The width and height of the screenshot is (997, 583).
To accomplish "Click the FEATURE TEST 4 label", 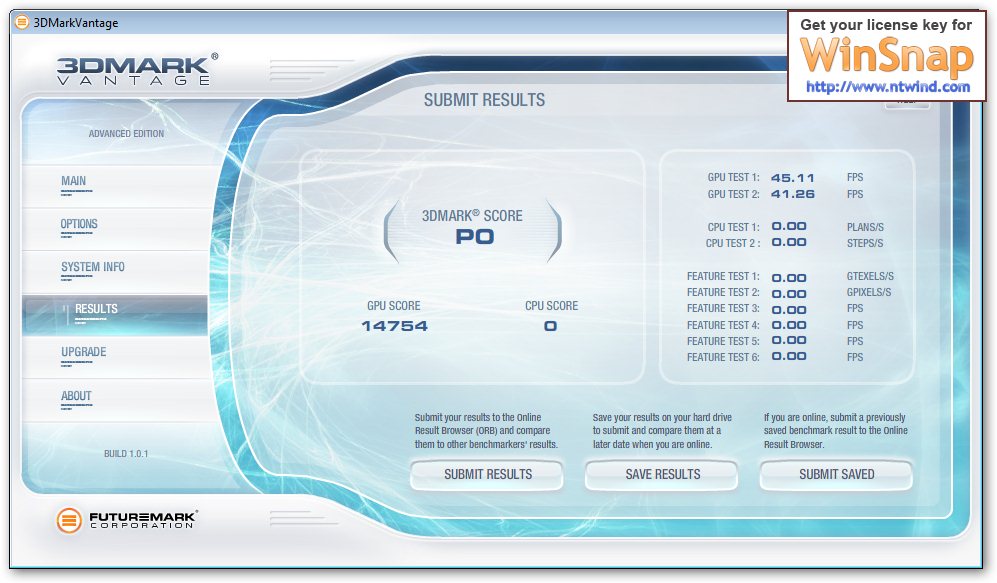I will click(723, 325).
